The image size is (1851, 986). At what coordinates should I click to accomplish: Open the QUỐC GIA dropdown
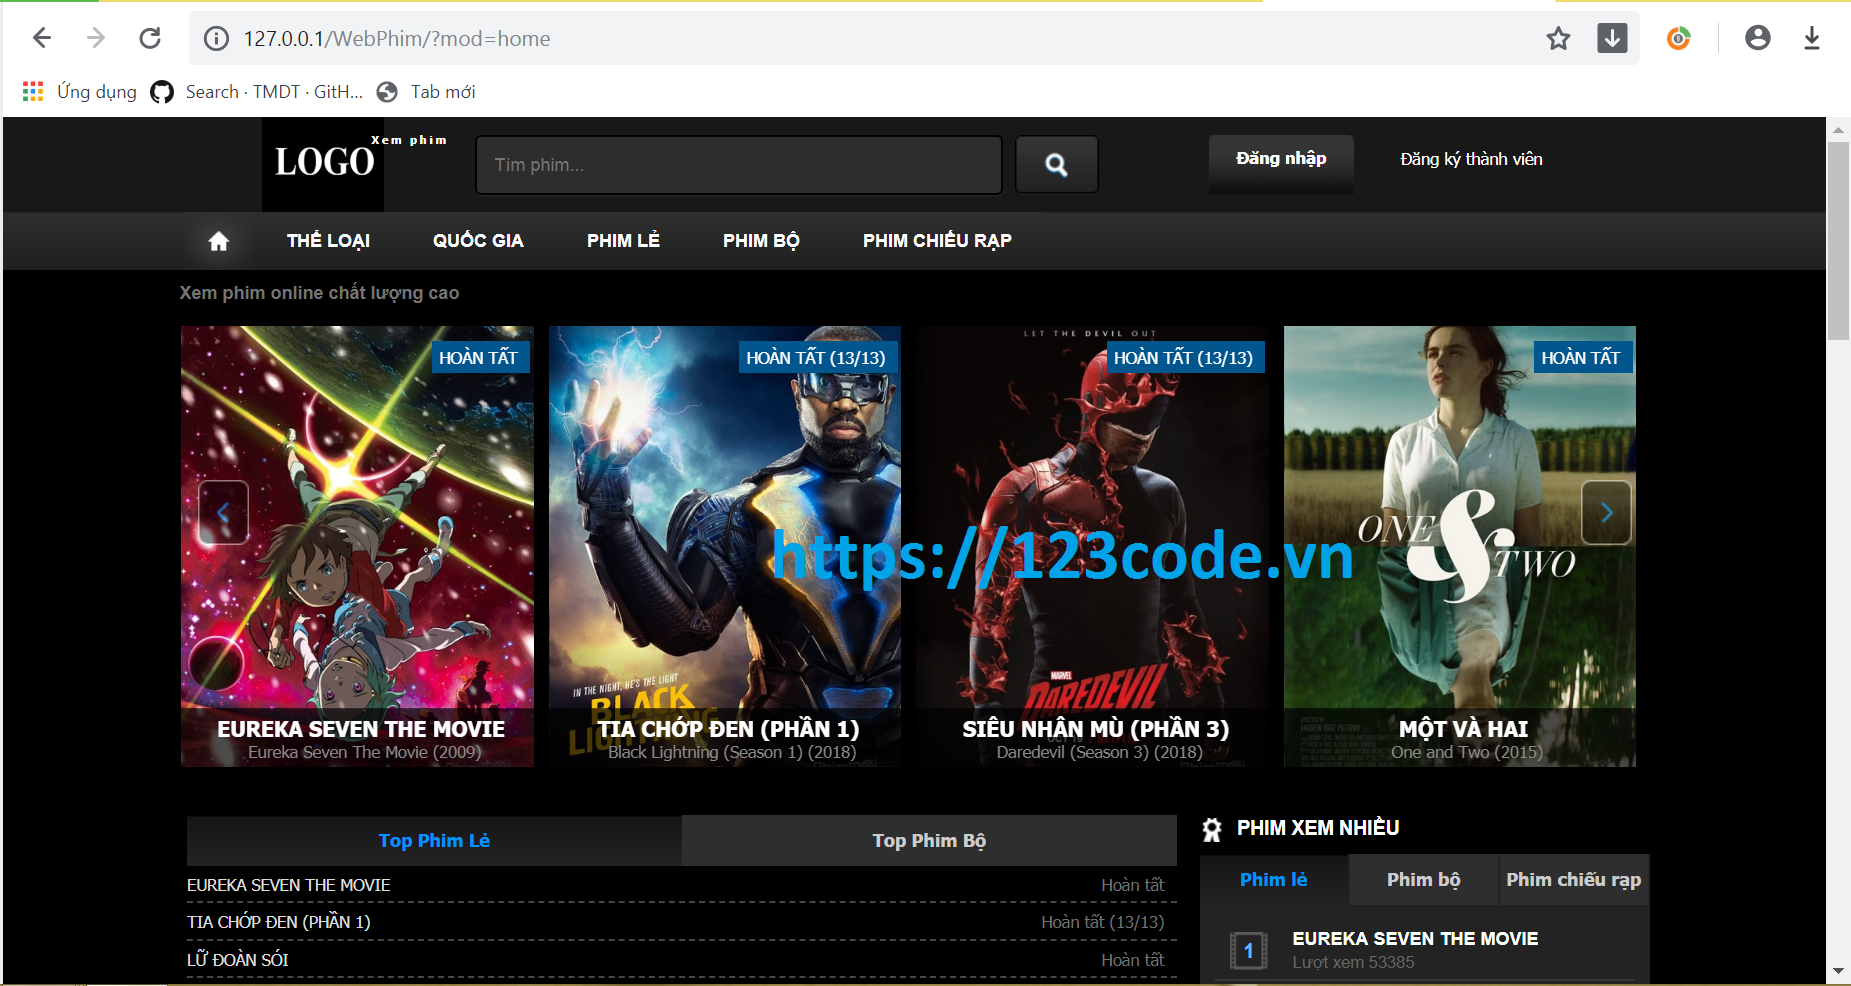coord(477,240)
